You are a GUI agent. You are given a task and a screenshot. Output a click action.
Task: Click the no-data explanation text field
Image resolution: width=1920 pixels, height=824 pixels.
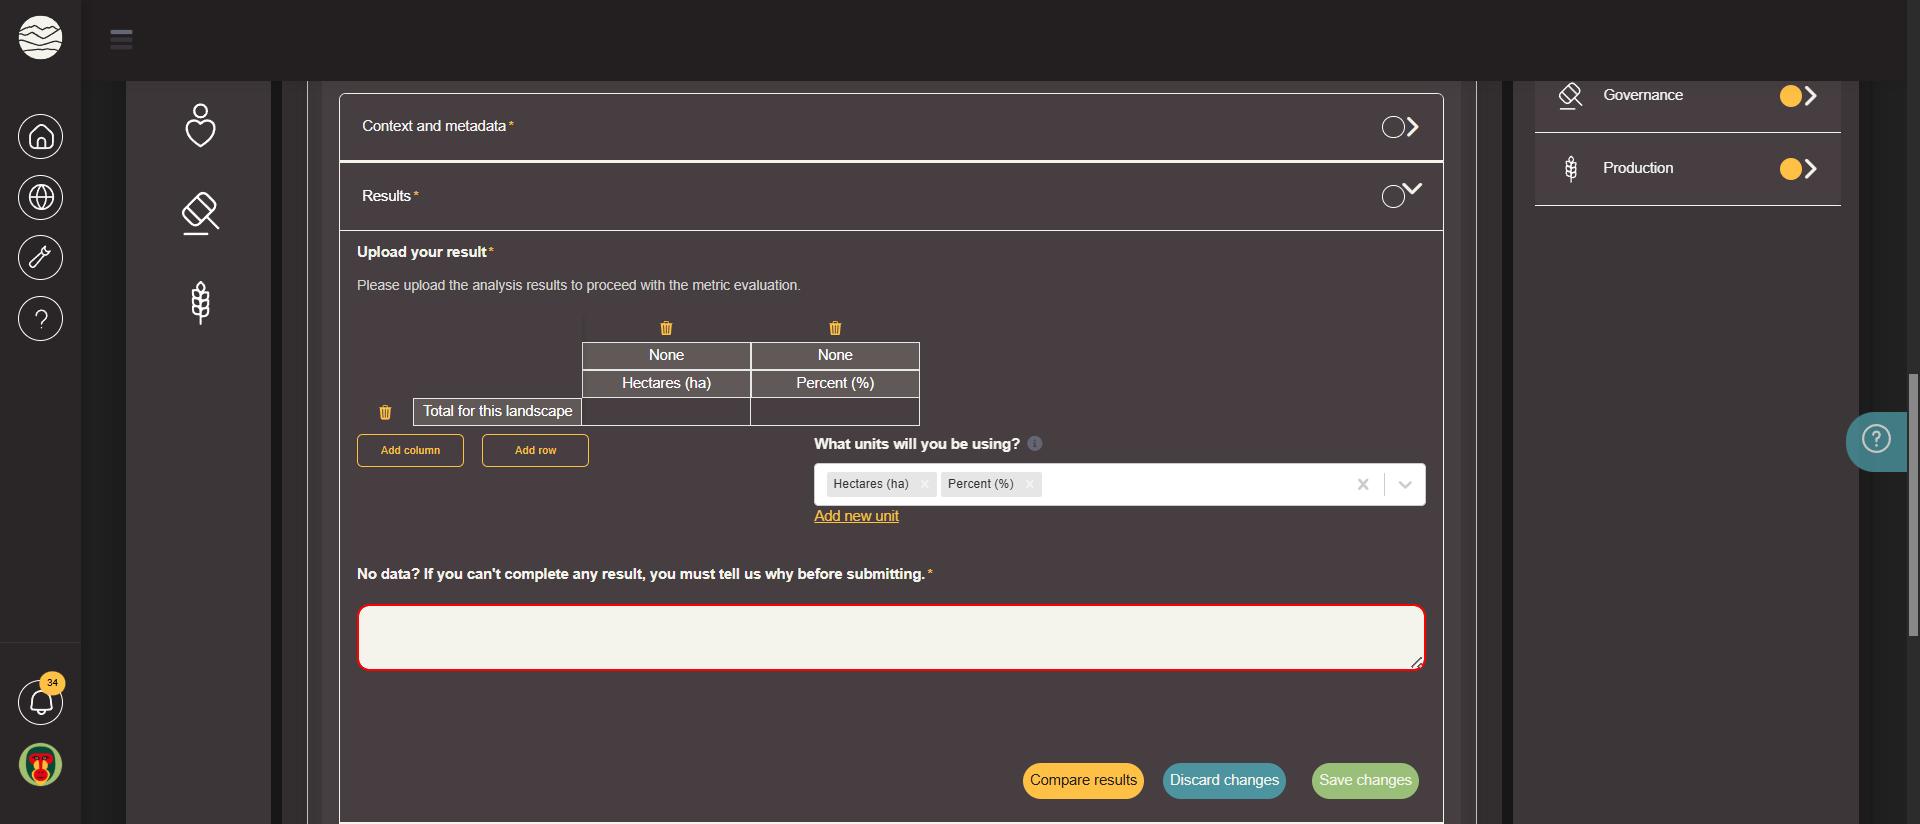coord(890,638)
